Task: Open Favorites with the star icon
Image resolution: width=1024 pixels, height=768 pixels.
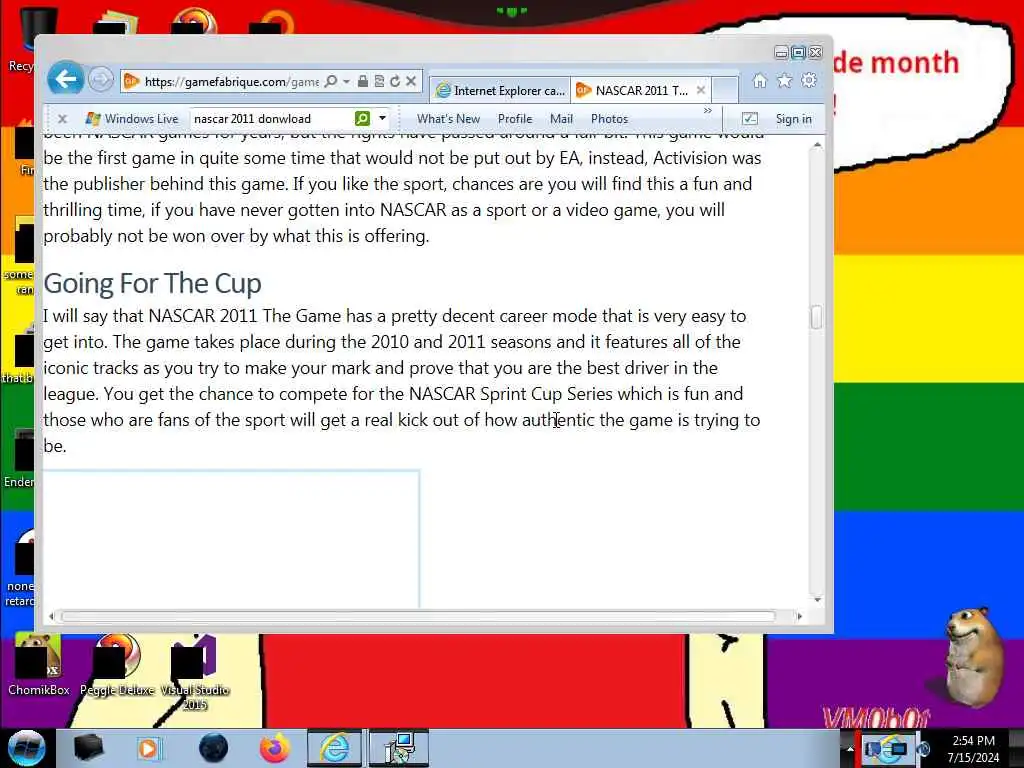Action: (x=784, y=80)
